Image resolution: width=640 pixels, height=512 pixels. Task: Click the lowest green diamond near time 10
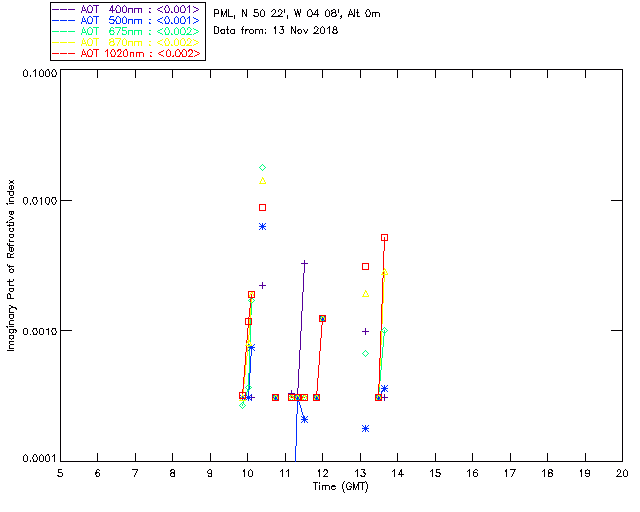click(242, 405)
